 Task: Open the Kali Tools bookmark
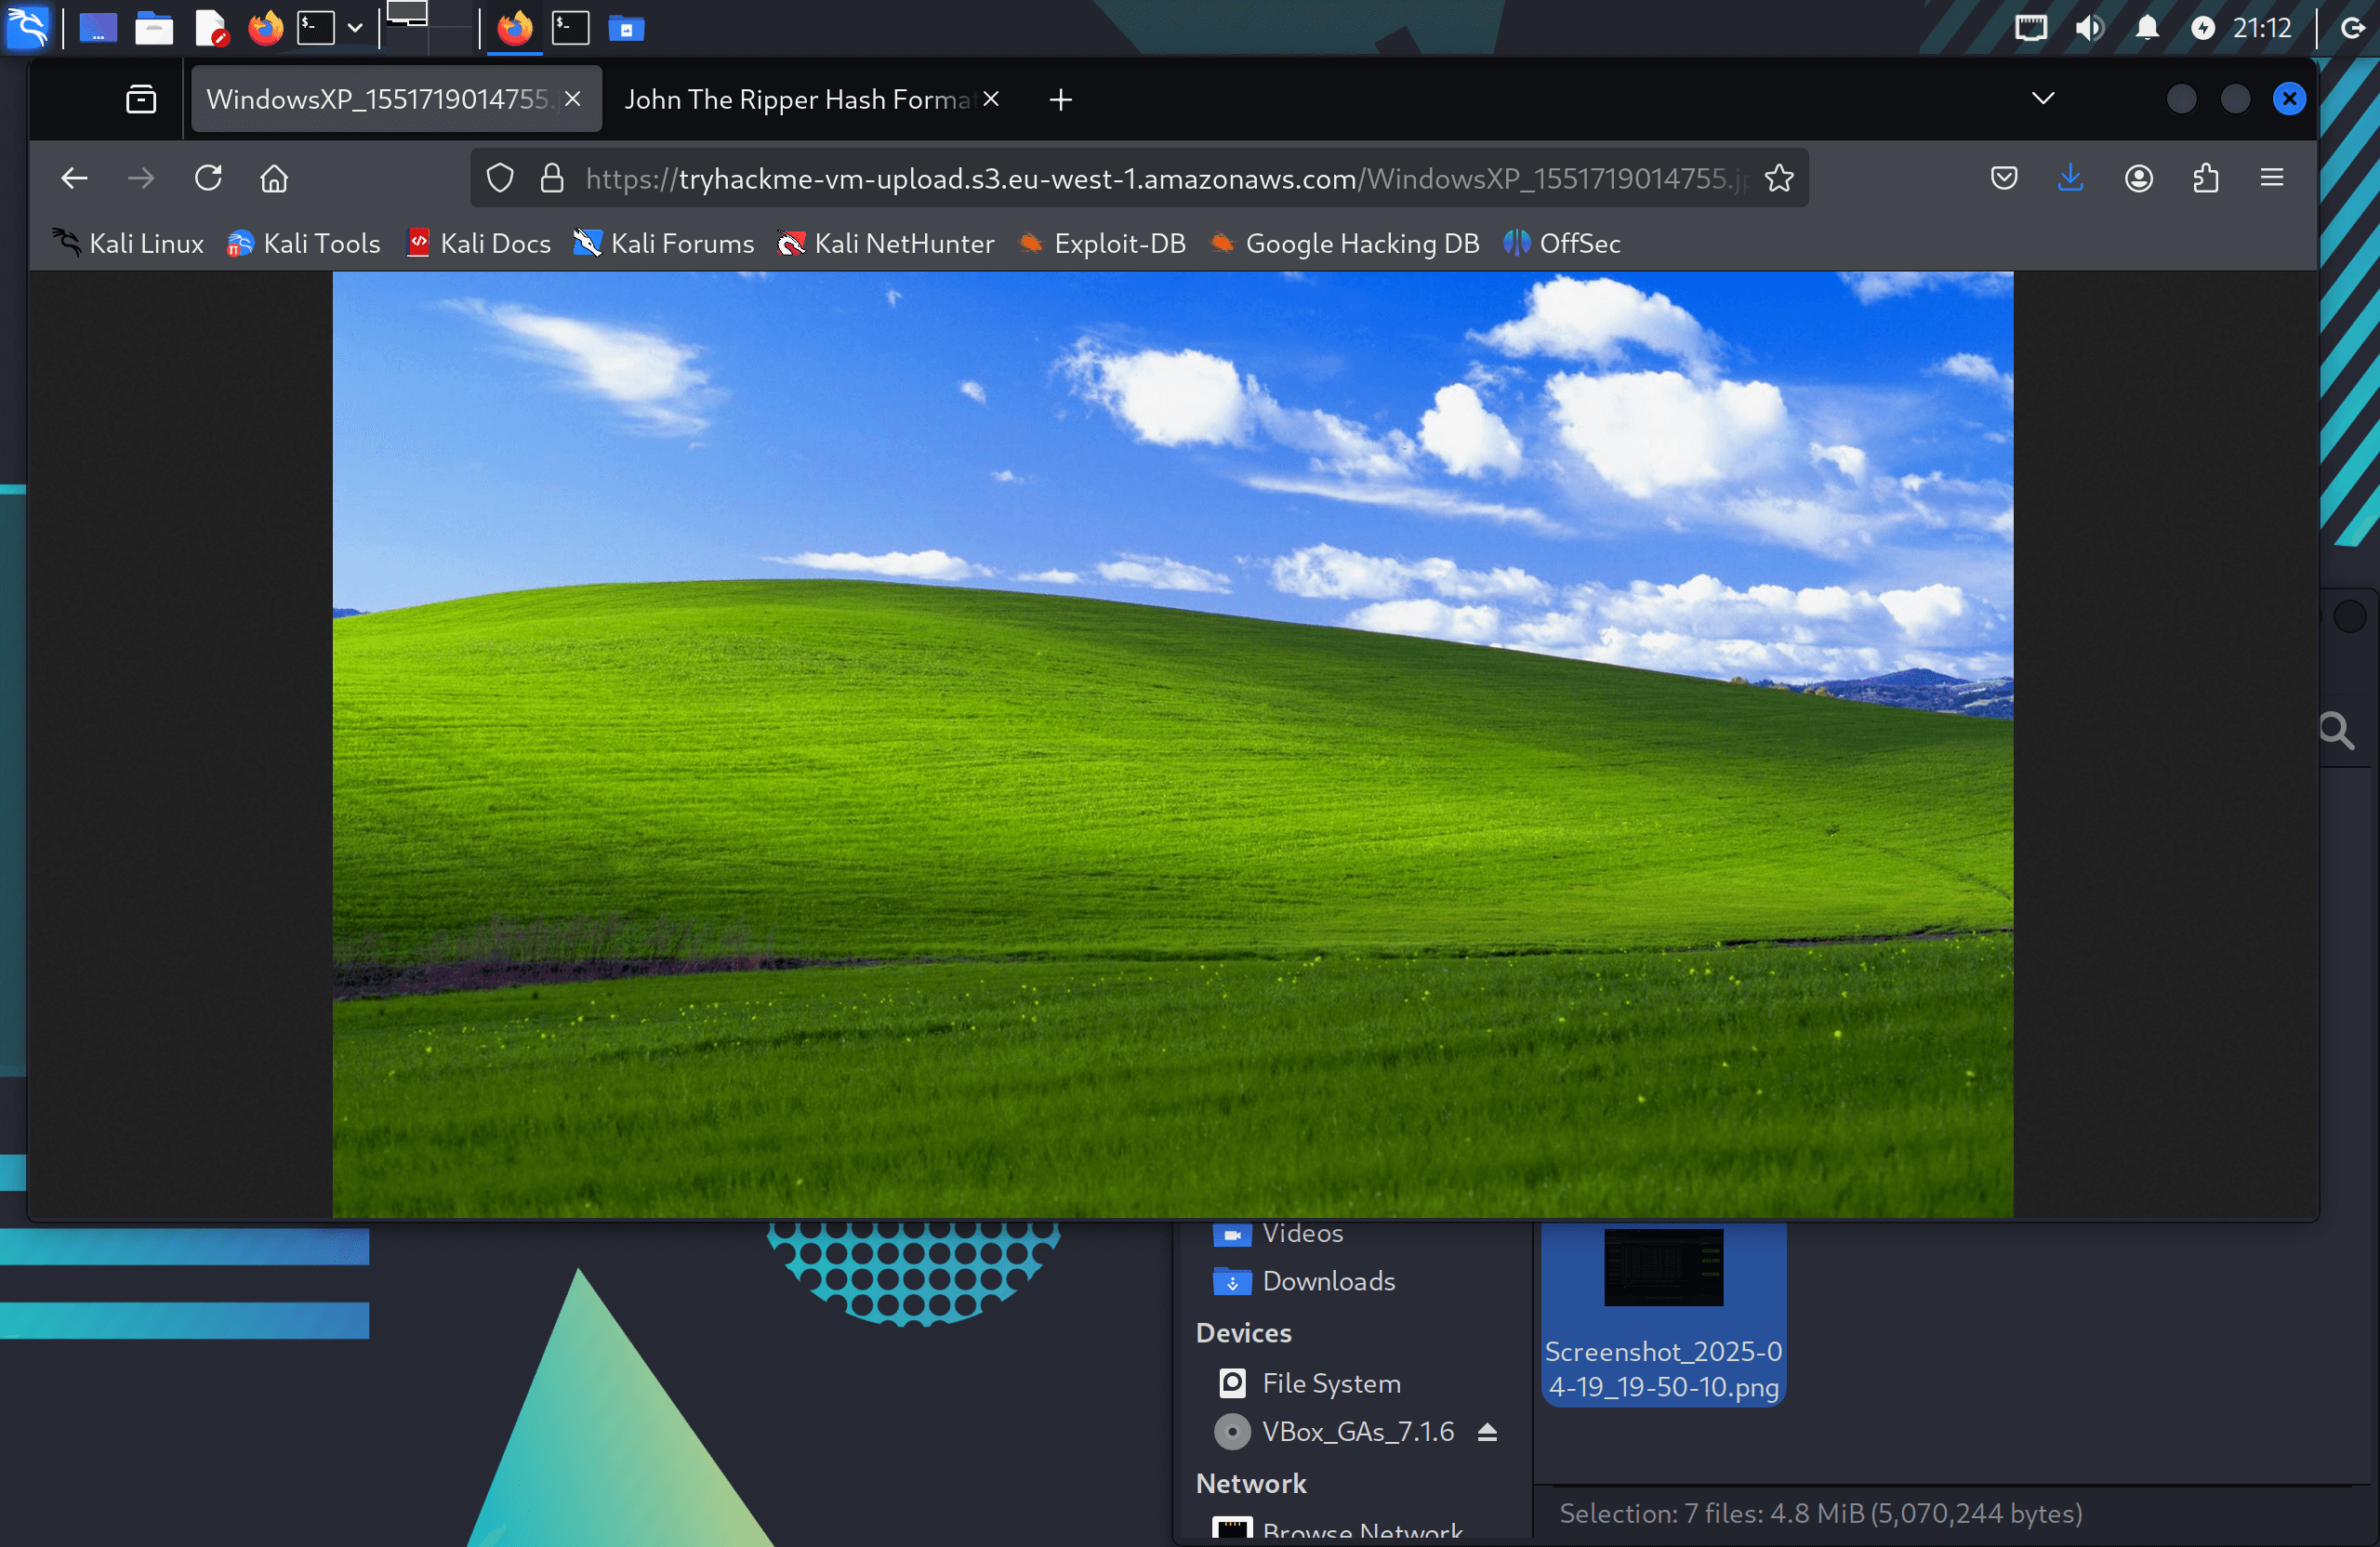coord(304,243)
